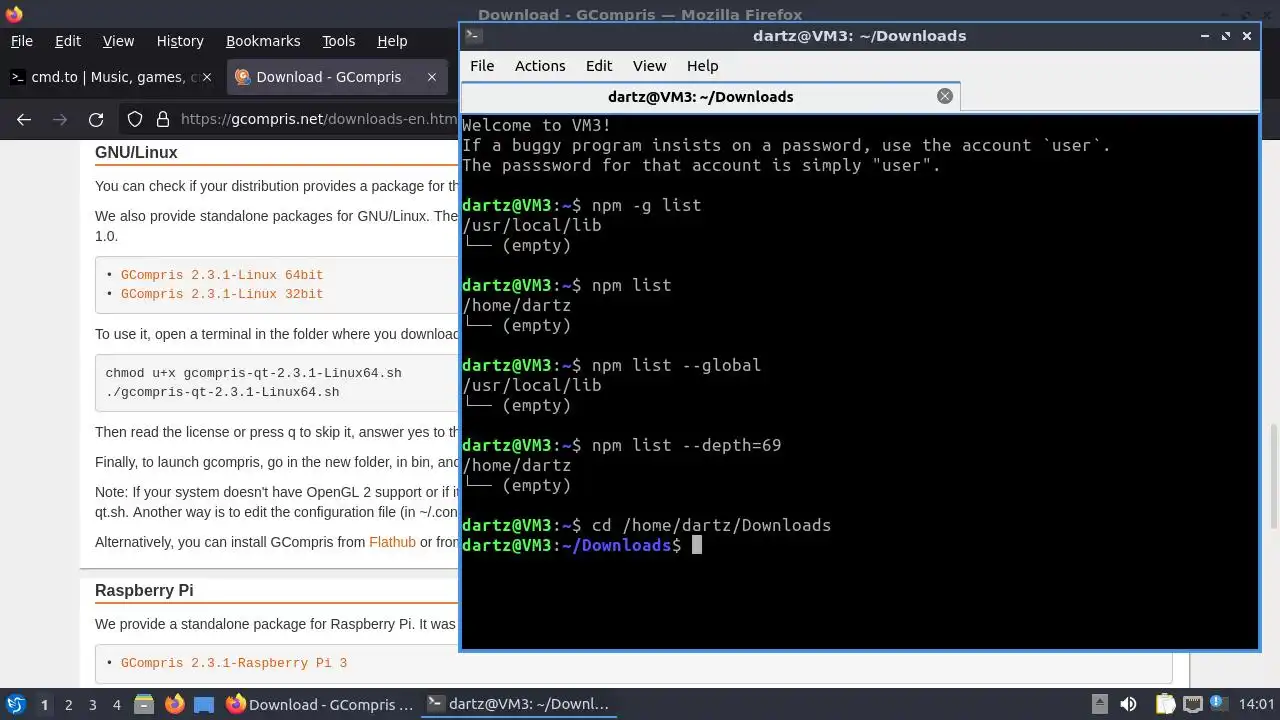This screenshot has height=720, width=1280.
Task: Open Firefox Bookmarks menu
Action: pyautogui.click(x=263, y=41)
